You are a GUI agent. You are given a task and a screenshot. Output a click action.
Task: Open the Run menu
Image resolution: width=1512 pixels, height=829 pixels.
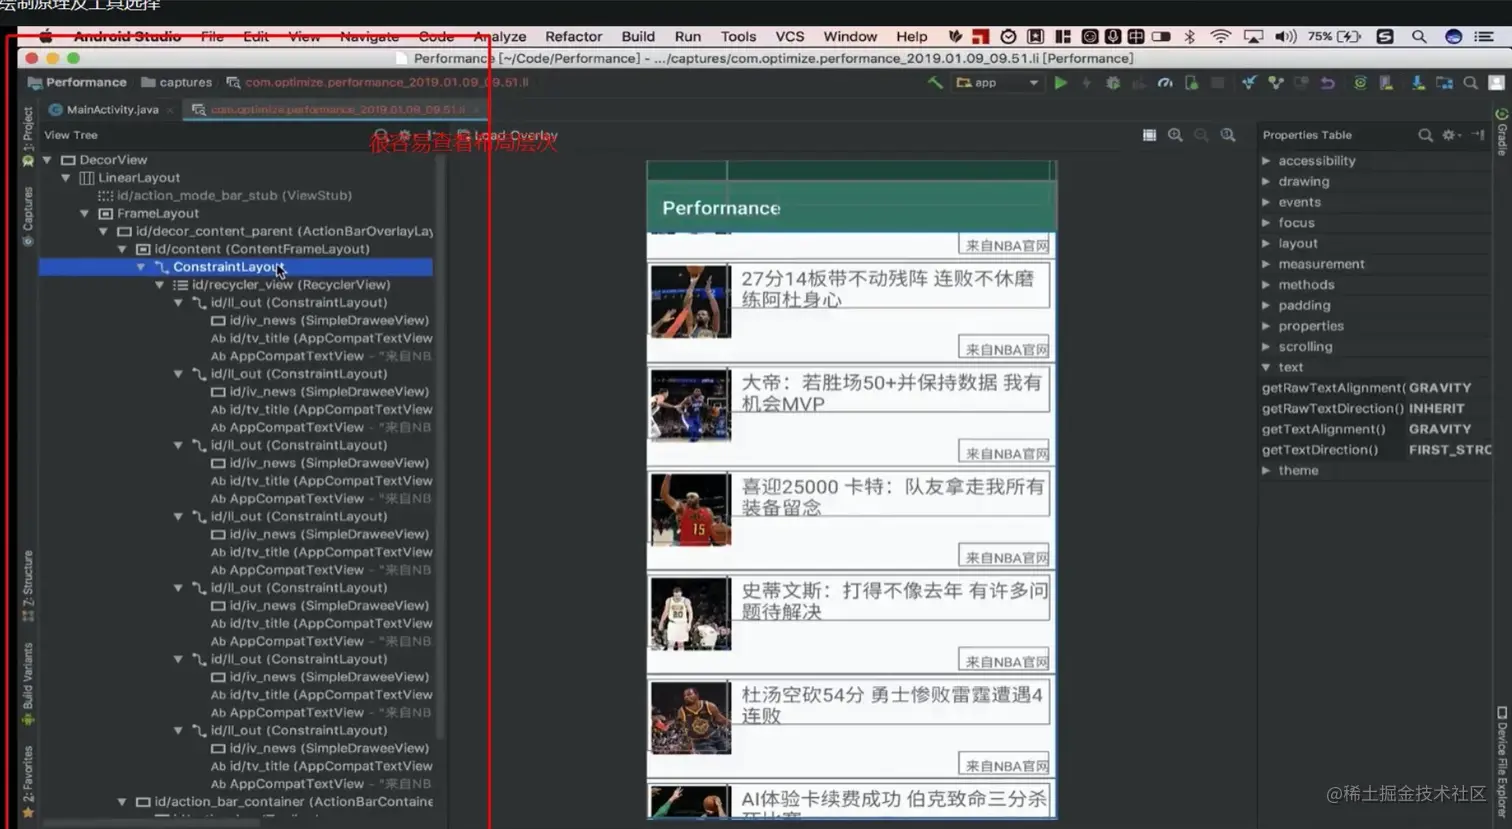[x=688, y=36]
